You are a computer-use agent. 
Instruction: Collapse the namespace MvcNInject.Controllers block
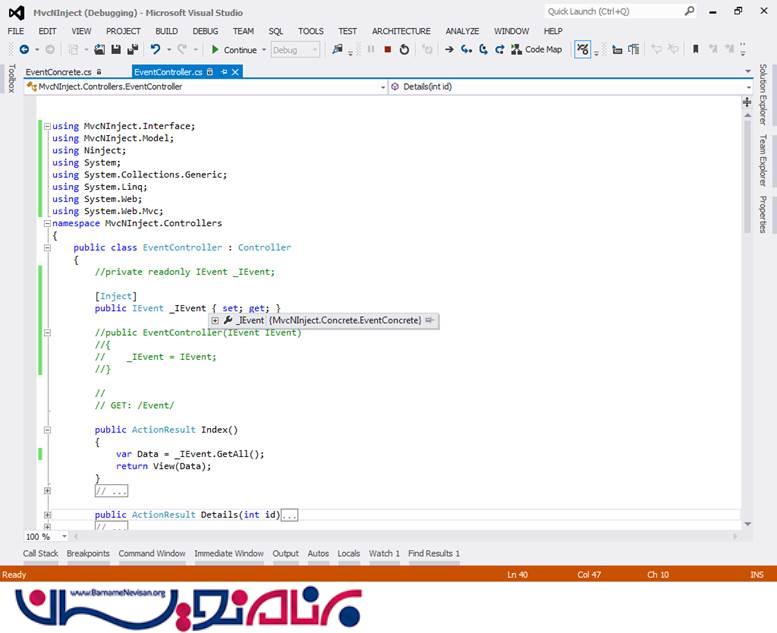tap(46, 224)
